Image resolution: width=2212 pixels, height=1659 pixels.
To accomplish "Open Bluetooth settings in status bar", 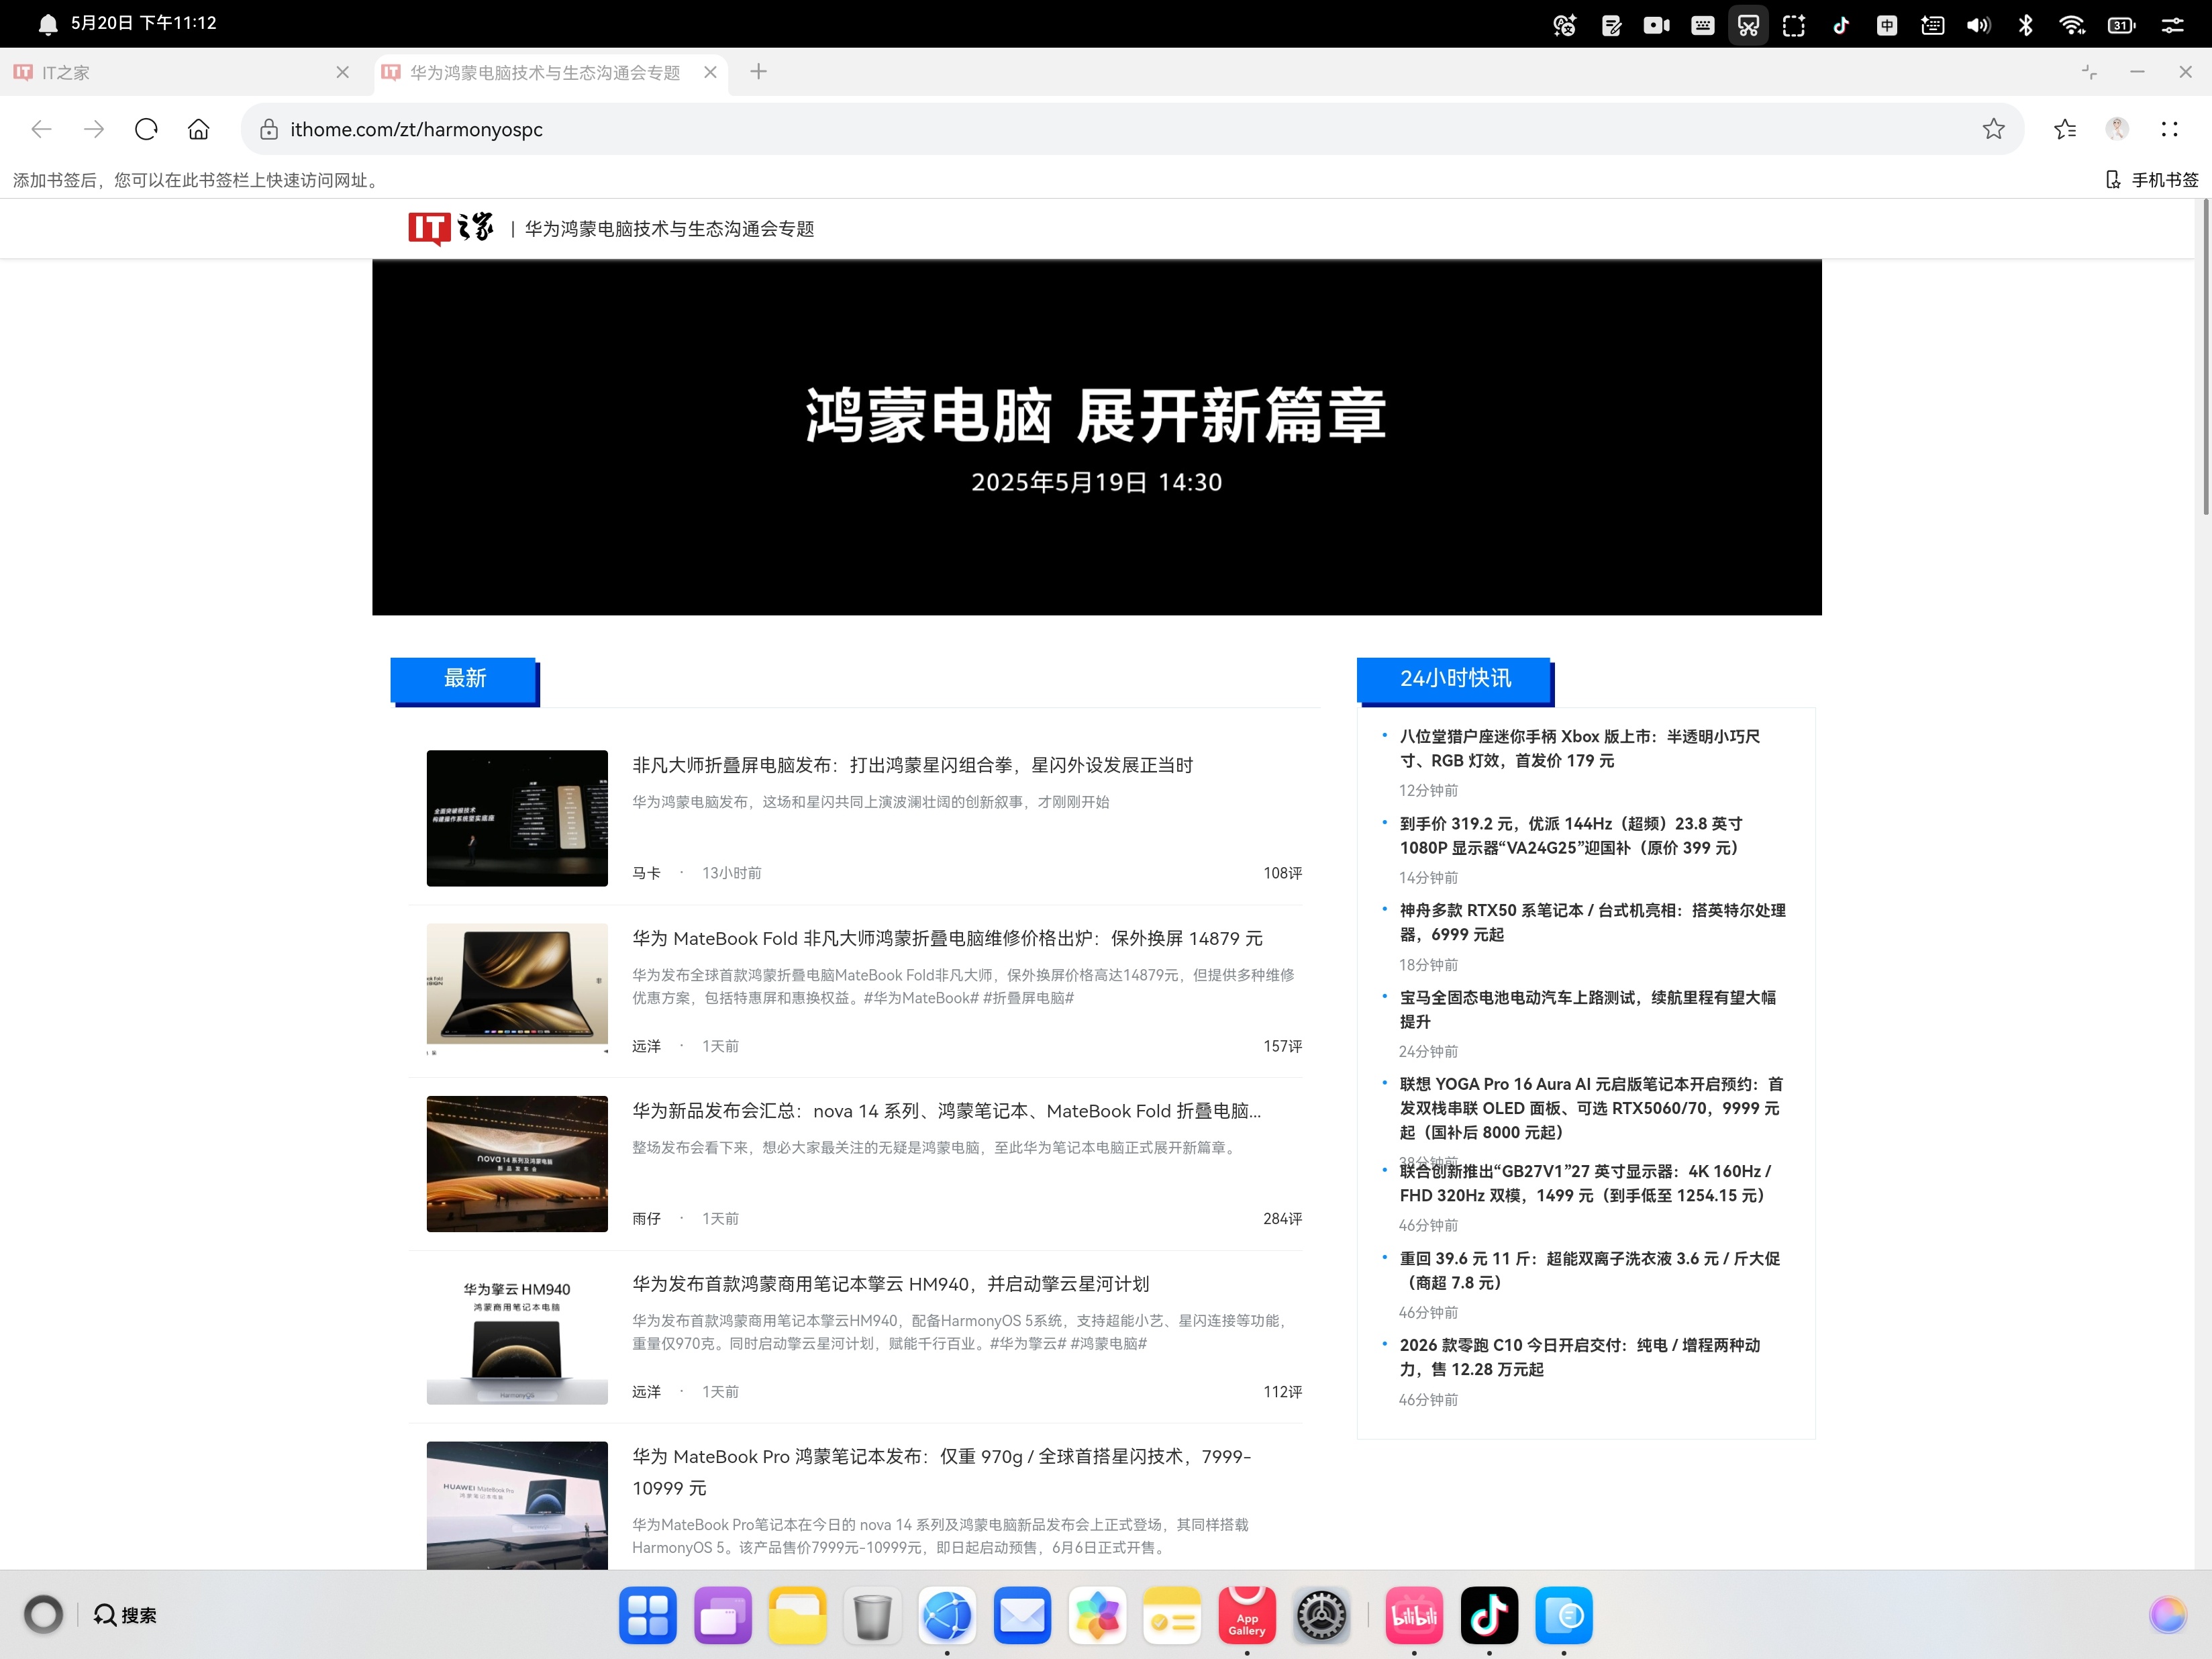I will pyautogui.click(x=2025, y=25).
